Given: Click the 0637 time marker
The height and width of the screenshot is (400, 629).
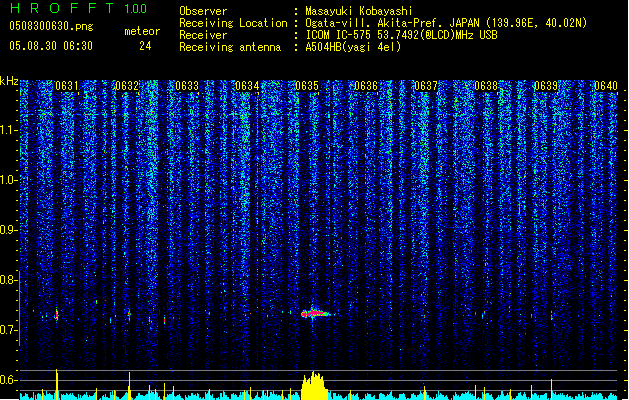Looking at the screenshot, I should click(426, 86).
